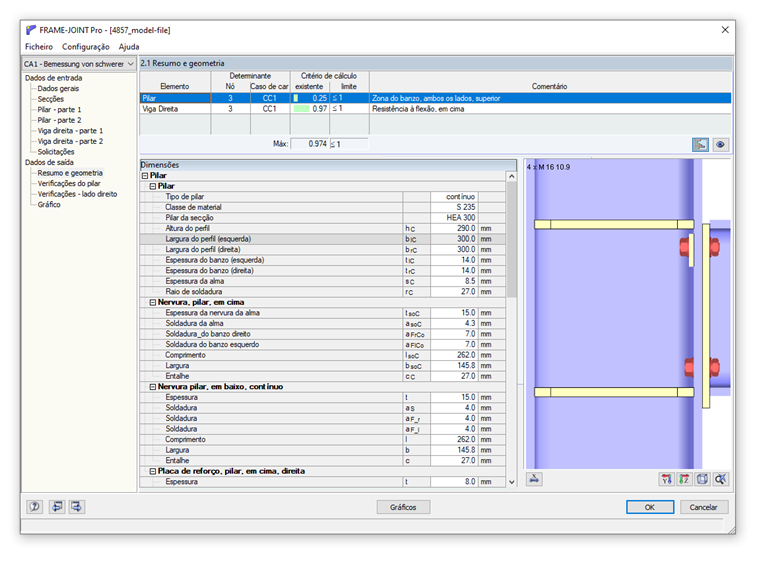Select Altura do perfil row

click(x=322, y=228)
